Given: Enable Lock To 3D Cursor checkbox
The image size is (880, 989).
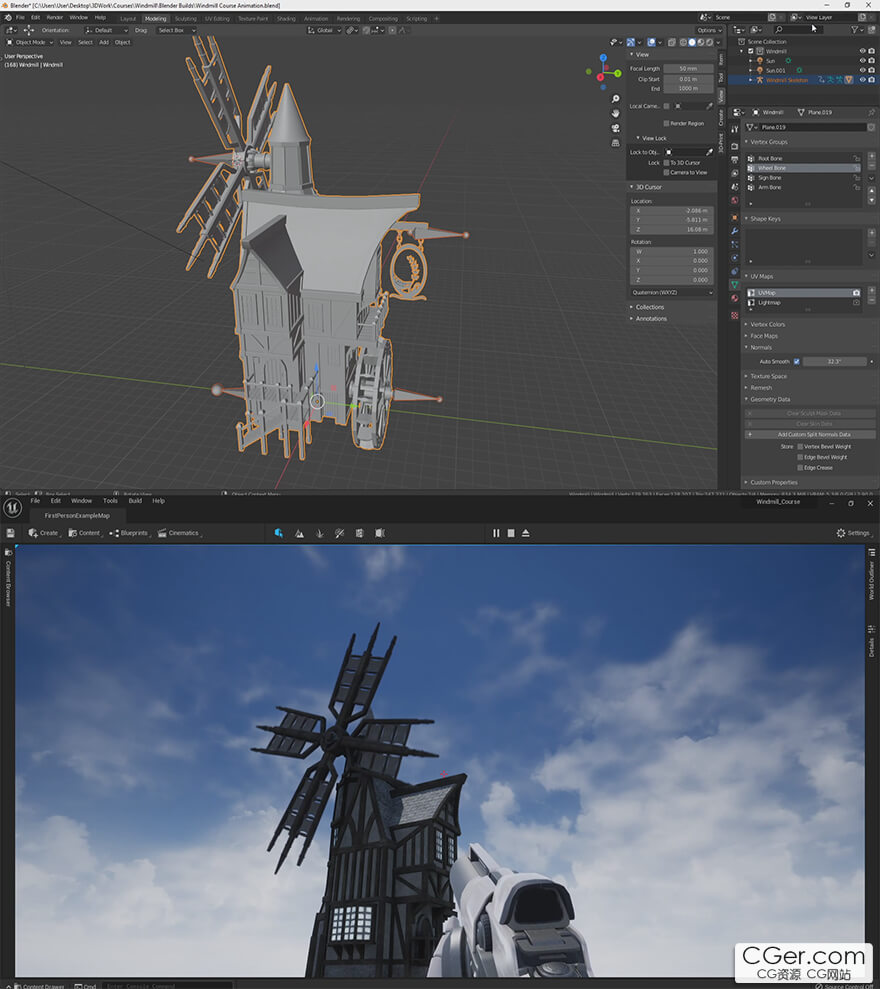Looking at the screenshot, I should 666,163.
